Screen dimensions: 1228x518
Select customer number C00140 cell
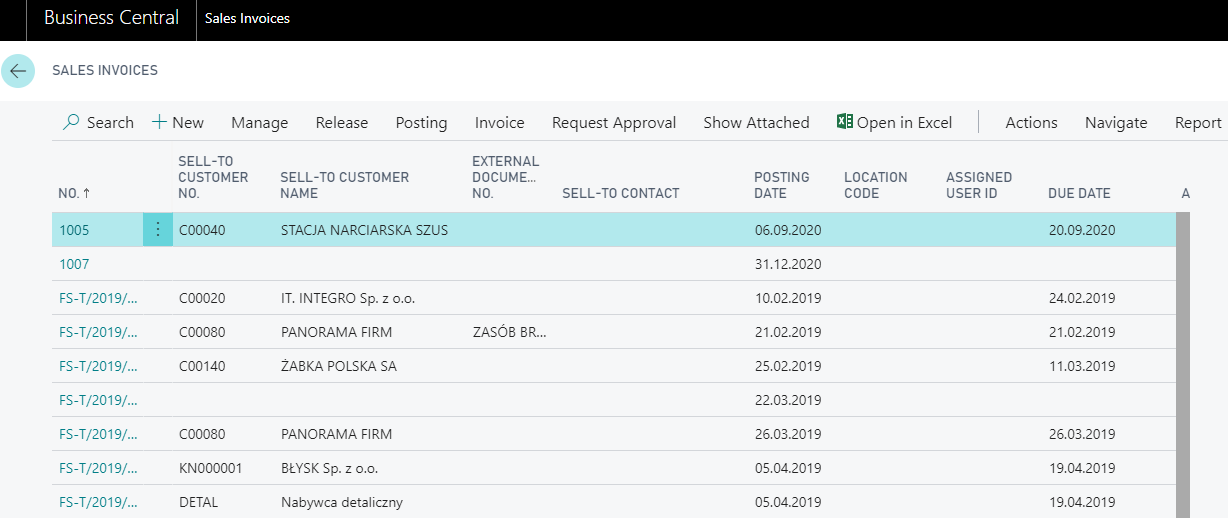click(202, 366)
